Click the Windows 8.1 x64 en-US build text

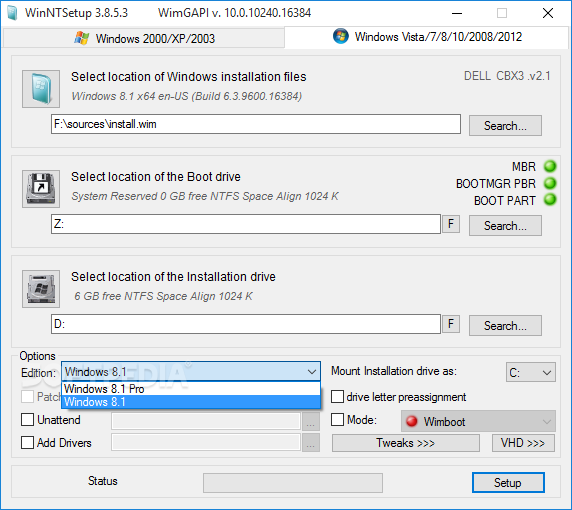click(187, 96)
